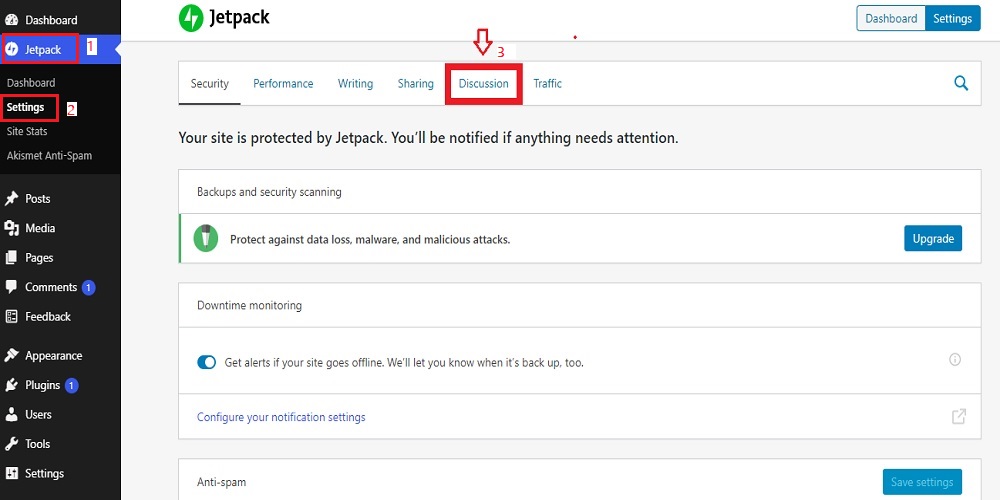This screenshot has width=1000, height=500.
Task: Open Media library from the sidebar icon
Action: tap(12, 228)
